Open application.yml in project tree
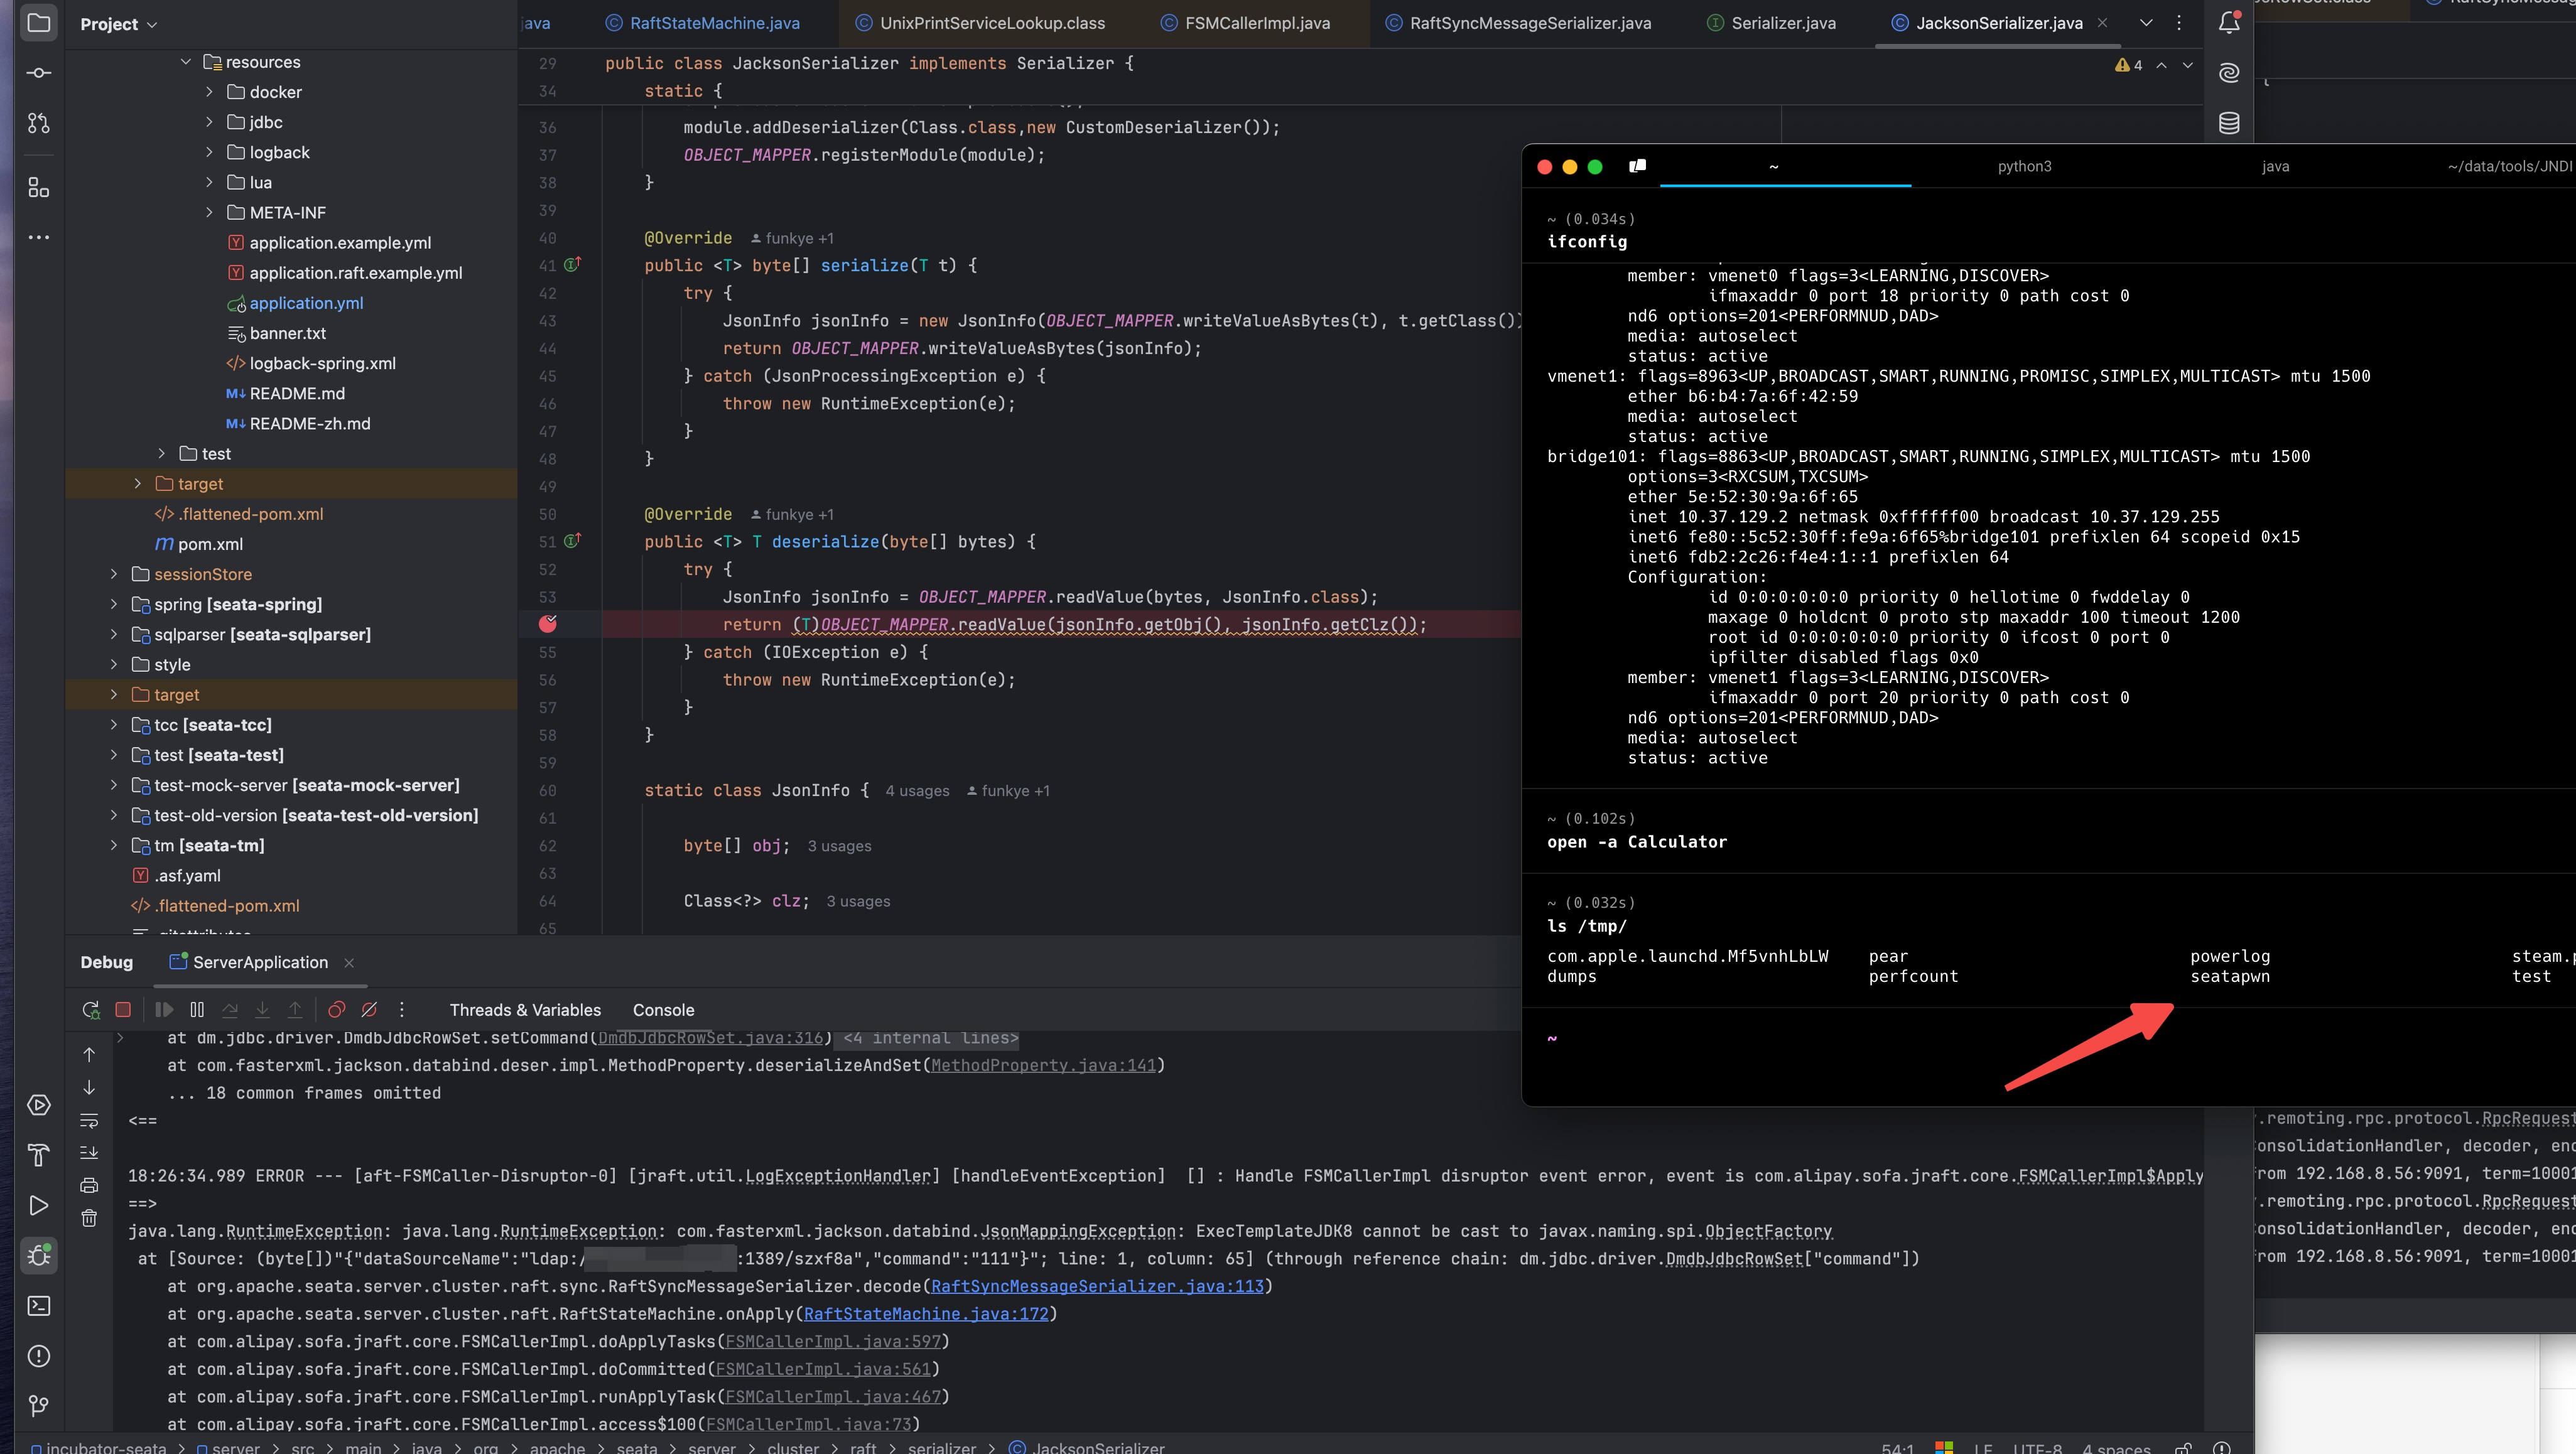This screenshot has width=2576, height=1454. [306, 303]
